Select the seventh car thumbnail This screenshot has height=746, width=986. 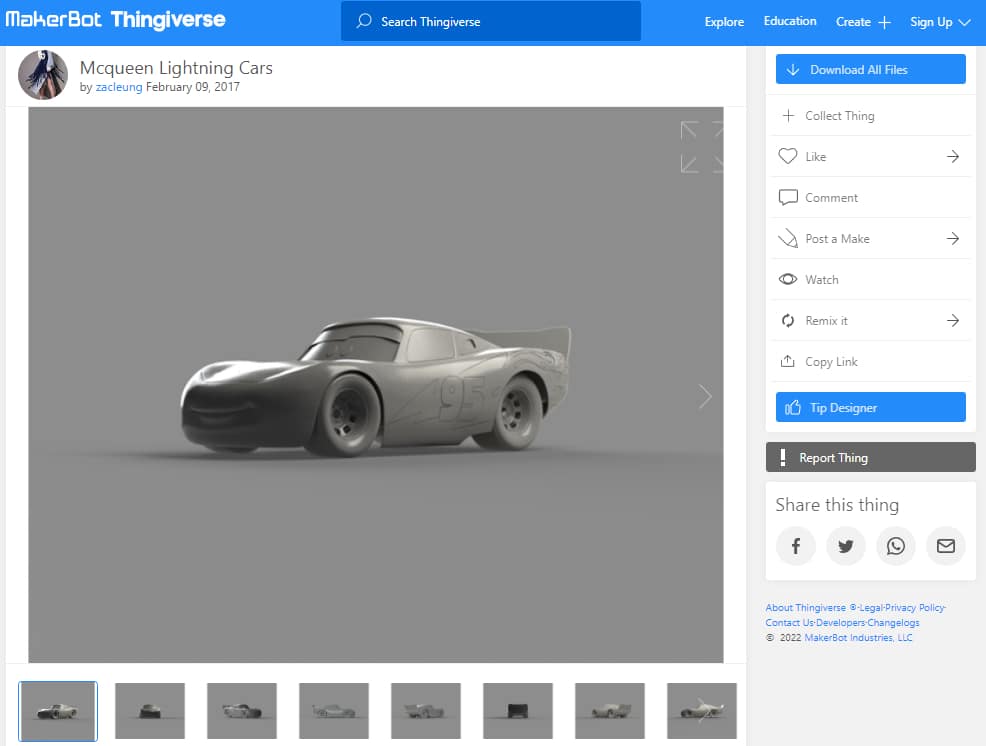click(x=609, y=711)
